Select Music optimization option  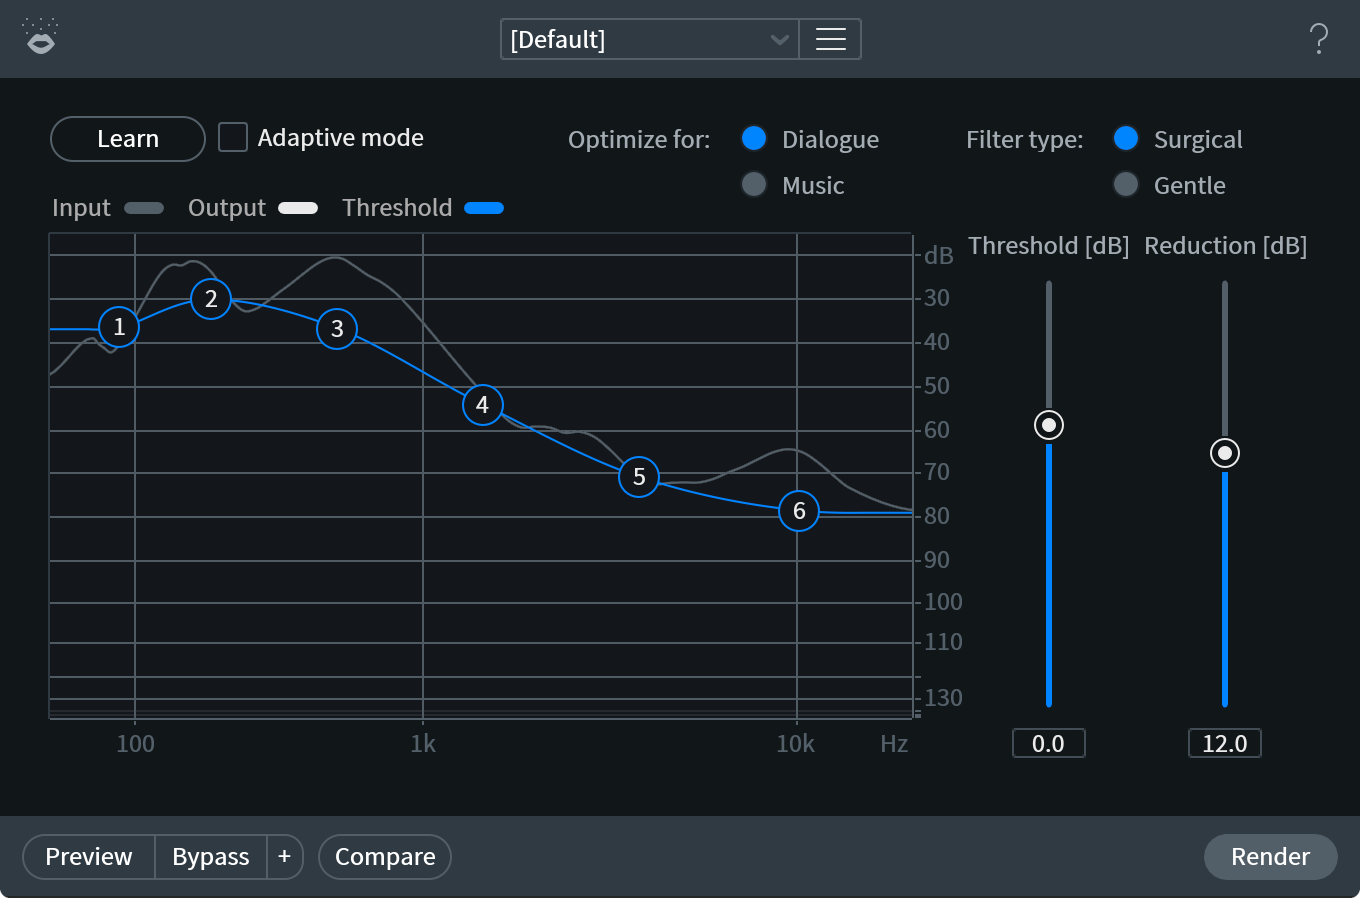754,185
